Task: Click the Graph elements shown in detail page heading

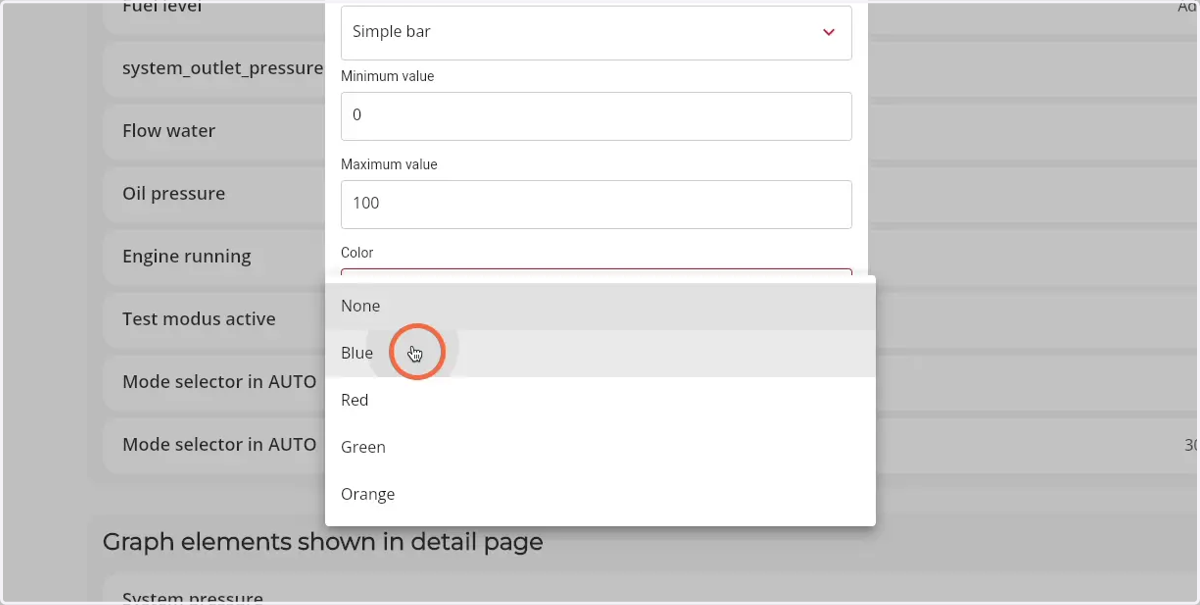Action: [x=323, y=542]
